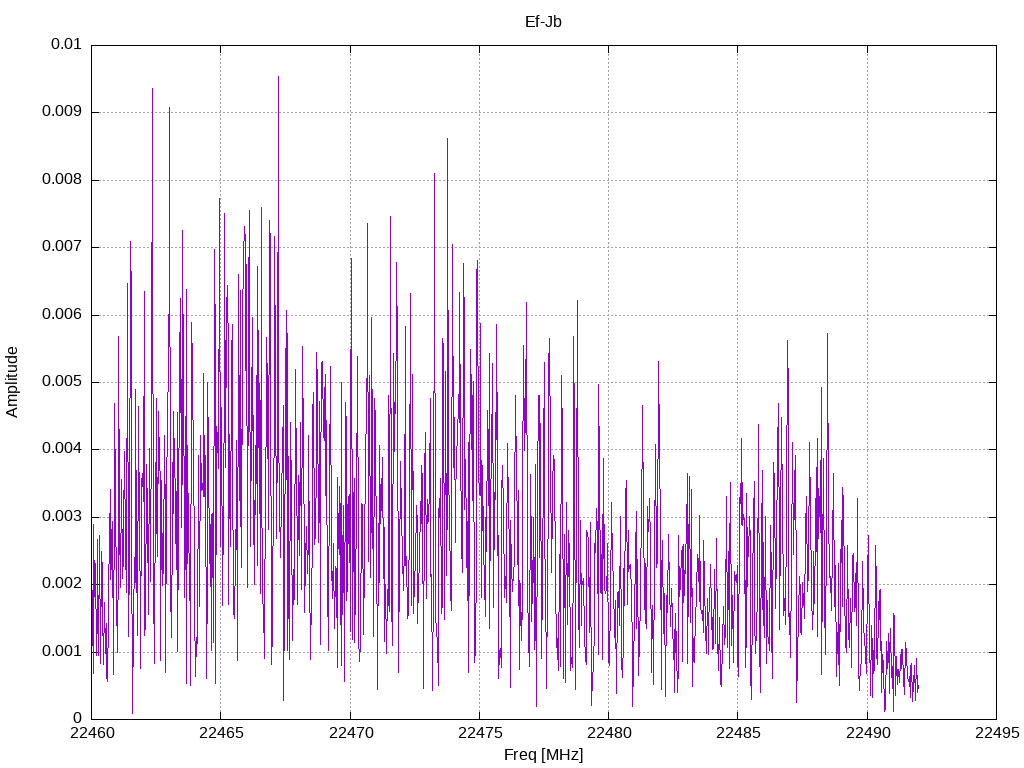Image resolution: width=1024 pixels, height=768 pixels.
Task: Click the x-axis tick label '22460'
Action: (x=92, y=733)
